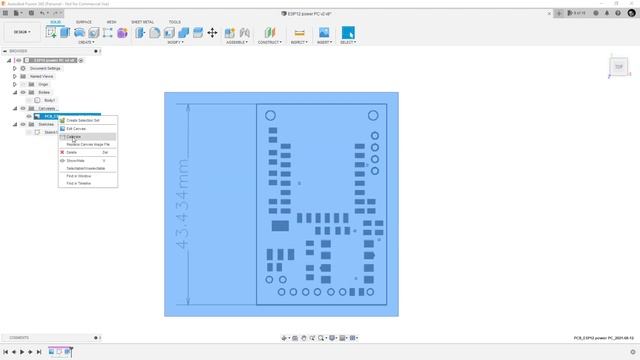This screenshot has height=360, width=640.
Task: Select the New Component tool
Action: (x=230, y=33)
